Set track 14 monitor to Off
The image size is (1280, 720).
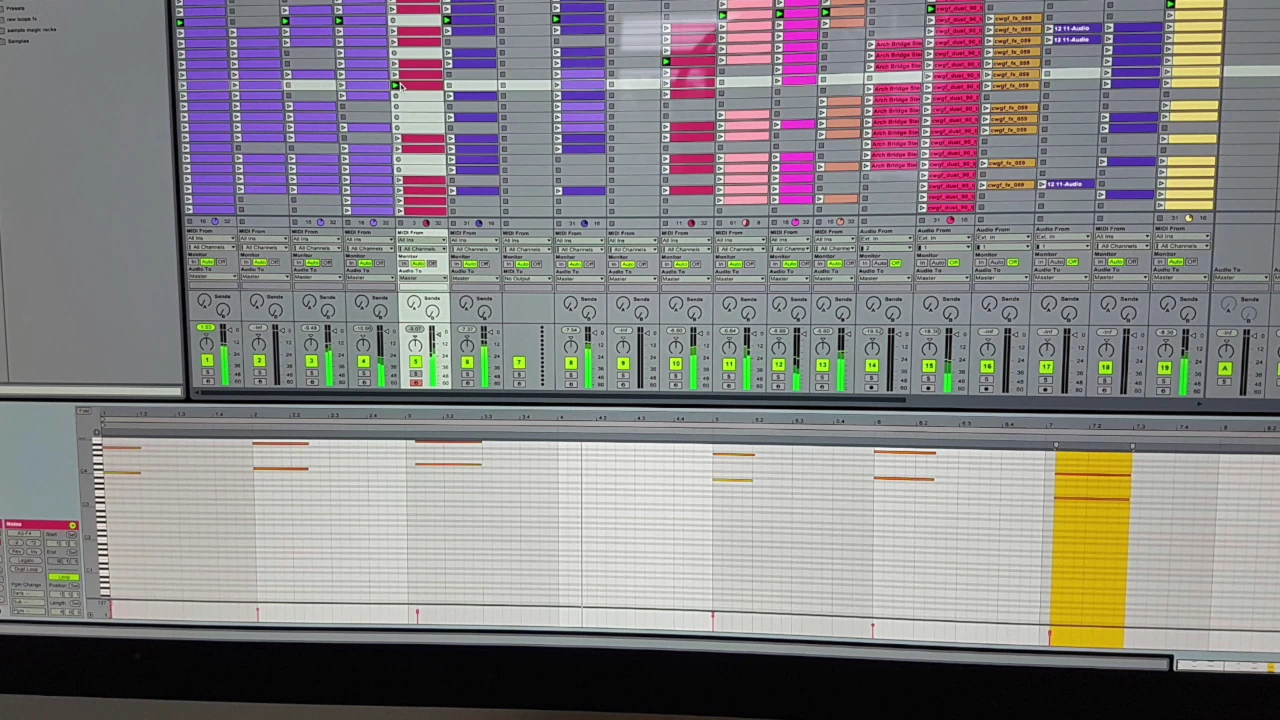pos(895,263)
